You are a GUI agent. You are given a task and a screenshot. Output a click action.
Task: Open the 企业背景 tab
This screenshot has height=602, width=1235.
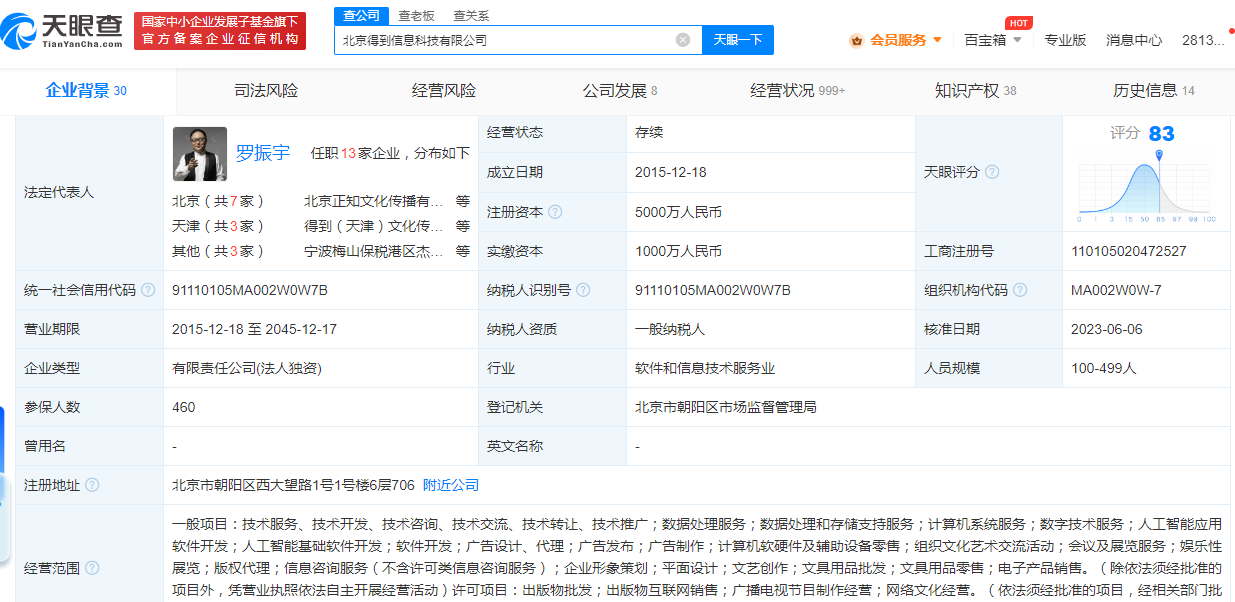tap(87, 91)
